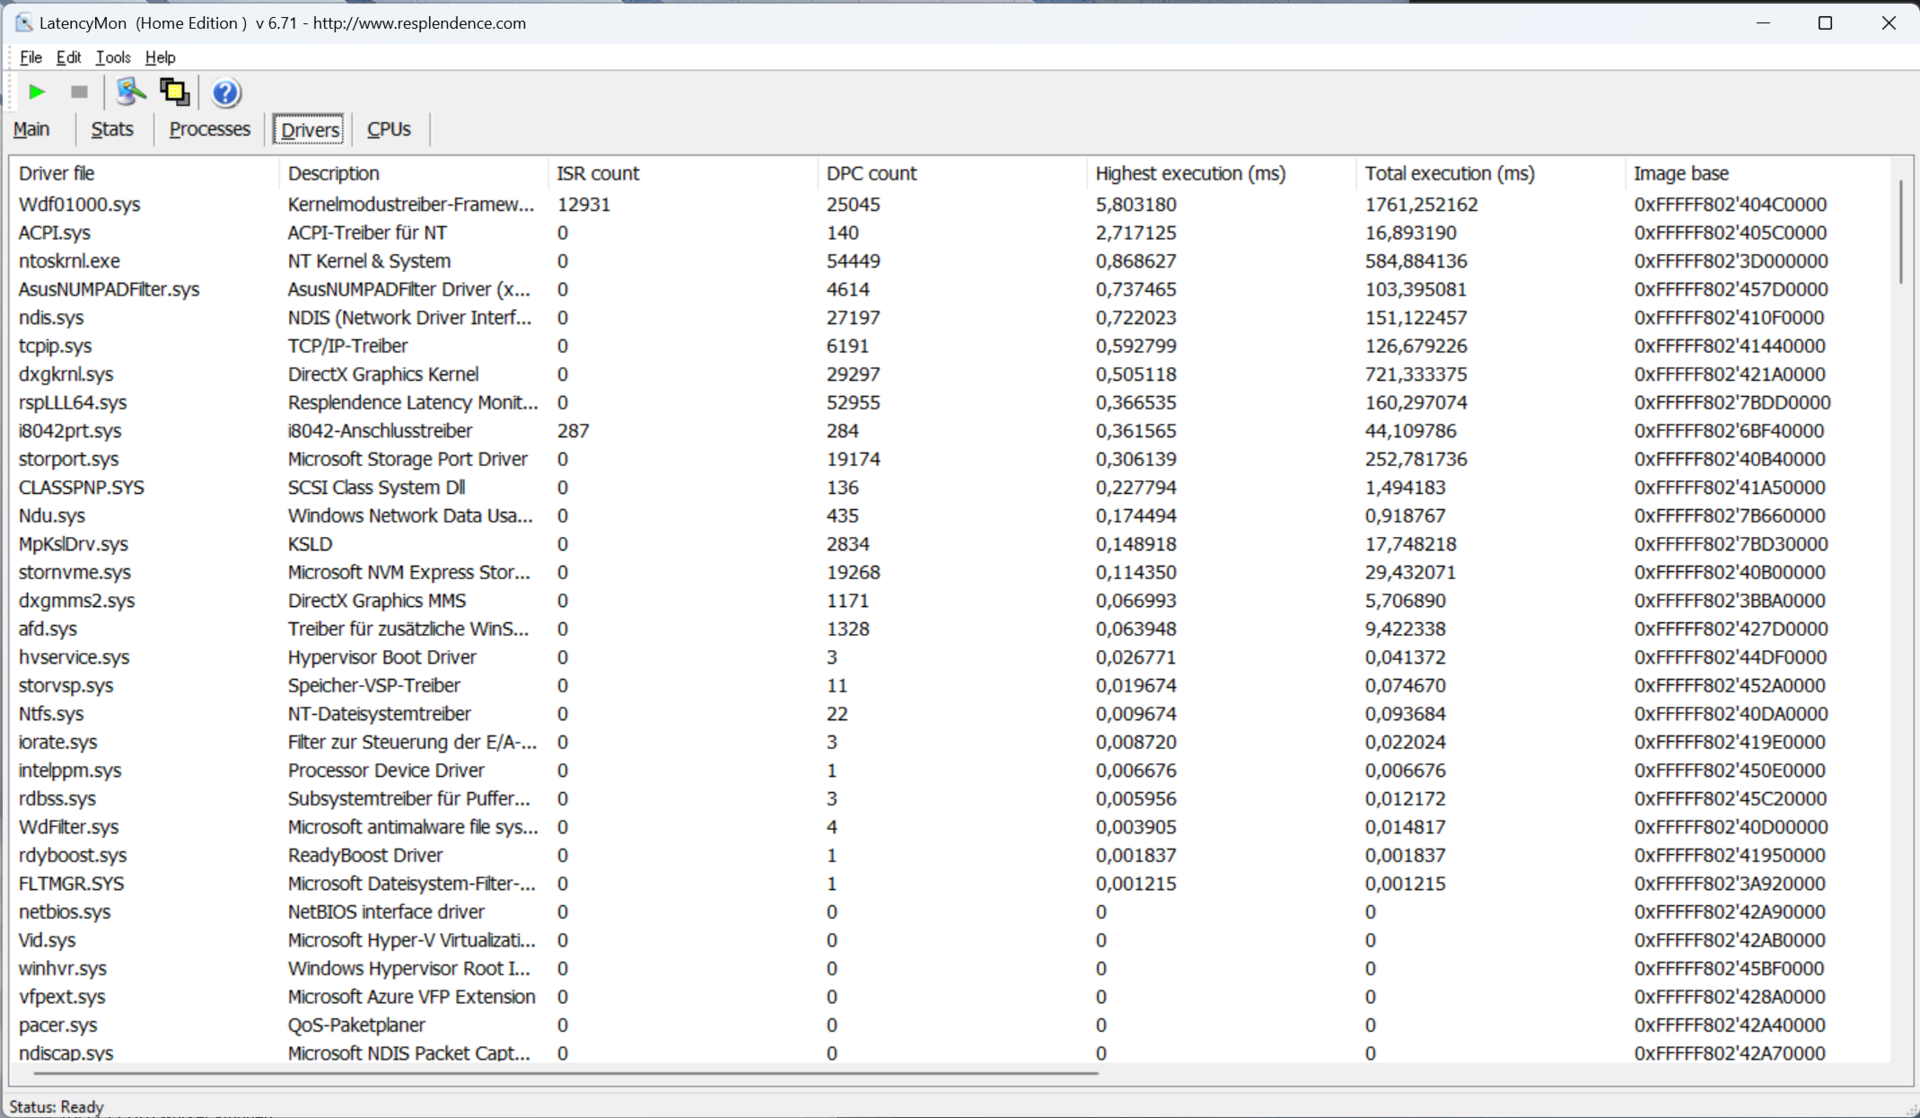Start monitoring with the green play button

(x=37, y=92)
